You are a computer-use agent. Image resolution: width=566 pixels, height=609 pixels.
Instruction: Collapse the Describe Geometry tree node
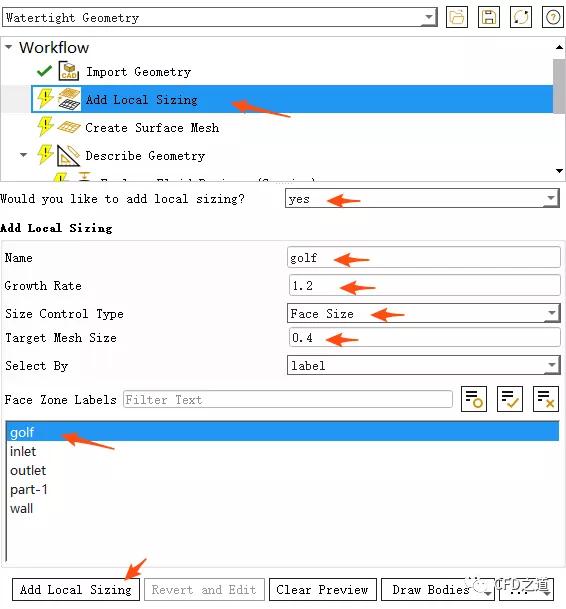tap(23, 155)
